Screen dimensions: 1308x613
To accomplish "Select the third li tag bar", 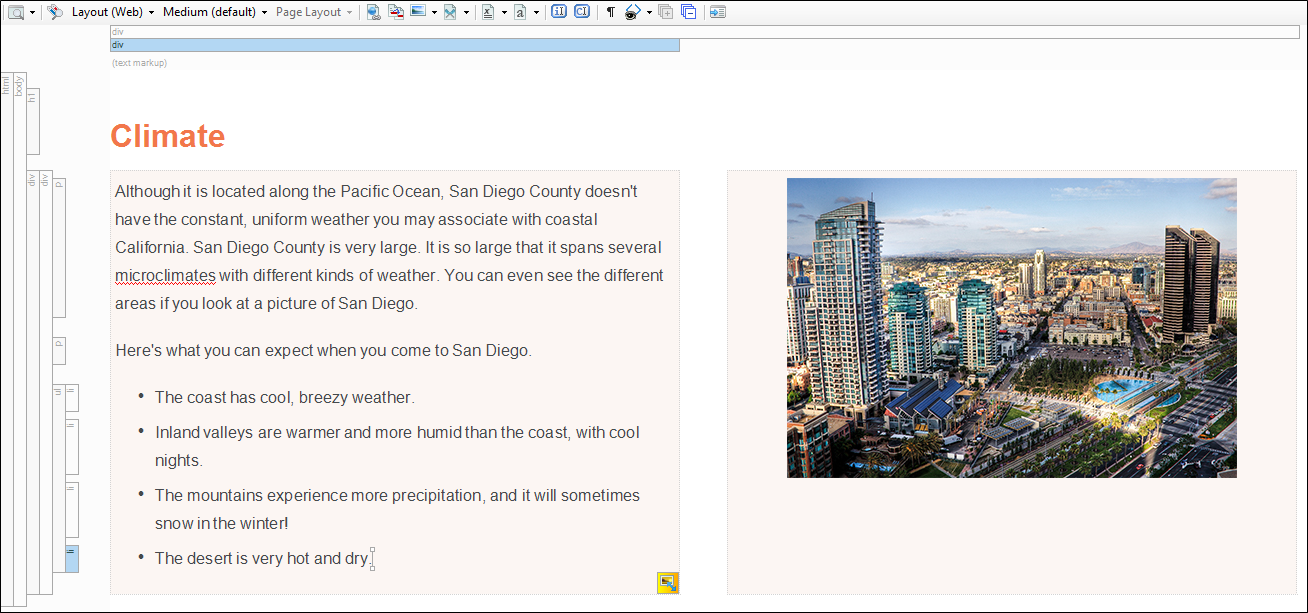I will click(72, 509).
